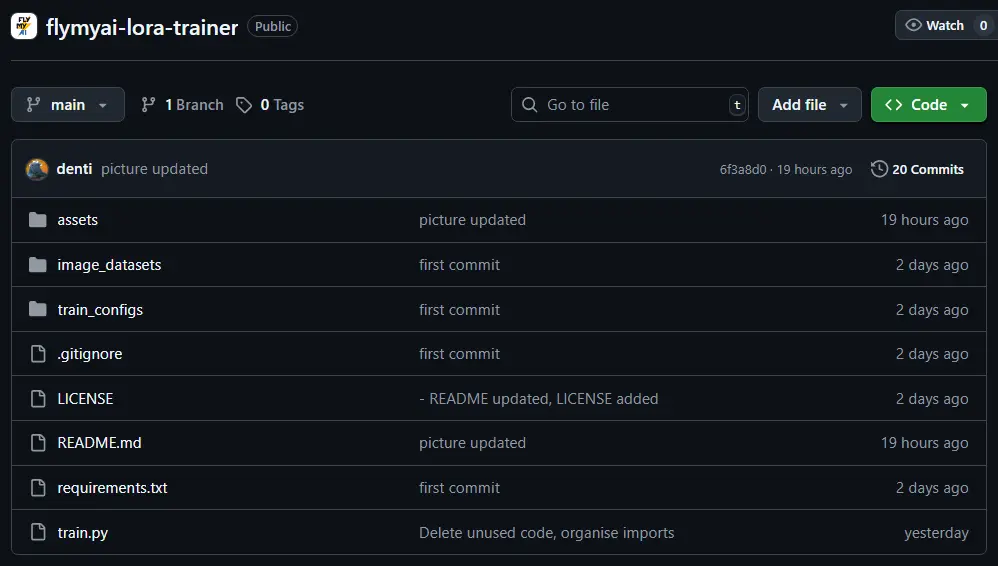Toggle Watch on this repository
The width and height of the screenshot is (998, 566).
coord(934,26)
